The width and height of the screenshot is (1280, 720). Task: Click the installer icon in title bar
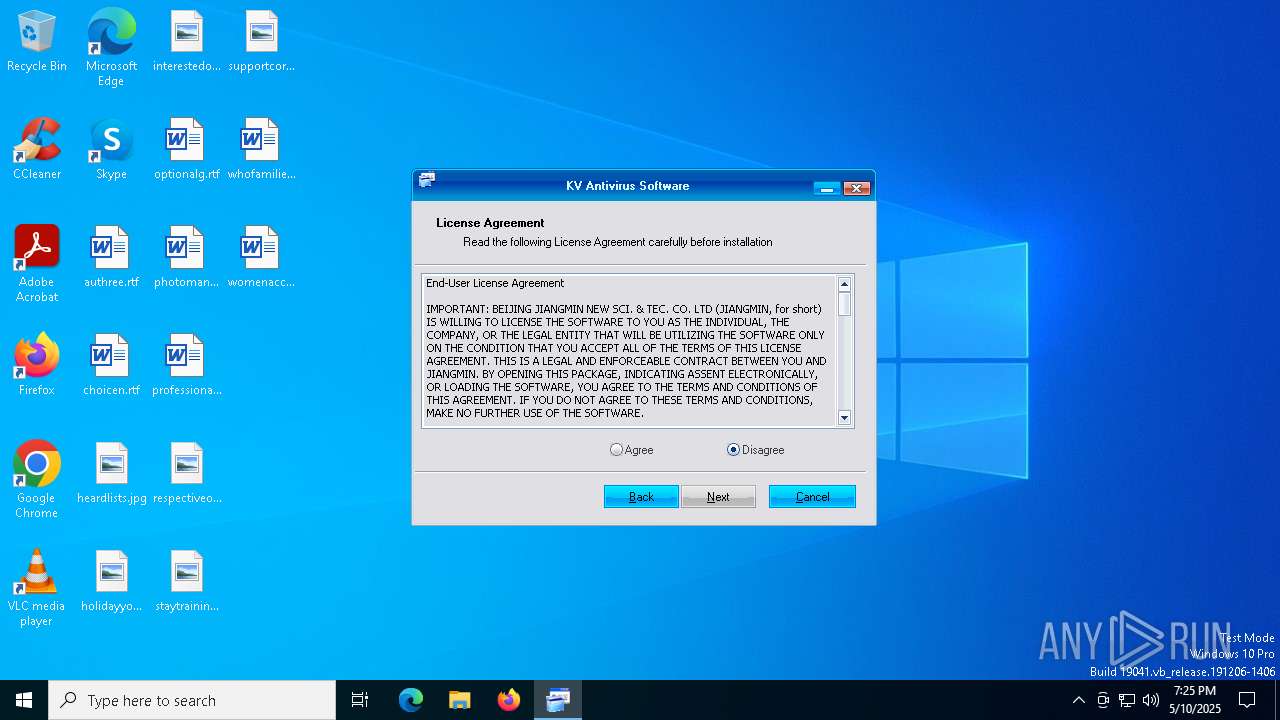click(x=427, y=181)
